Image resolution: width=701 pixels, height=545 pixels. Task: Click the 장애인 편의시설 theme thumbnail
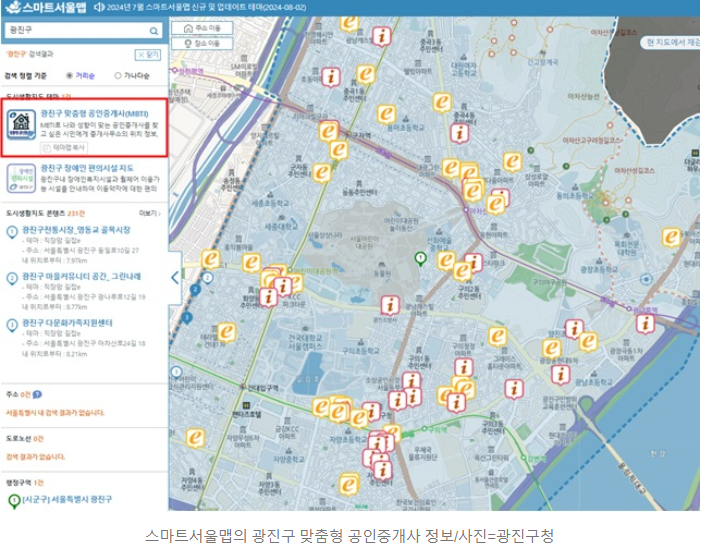21,178
